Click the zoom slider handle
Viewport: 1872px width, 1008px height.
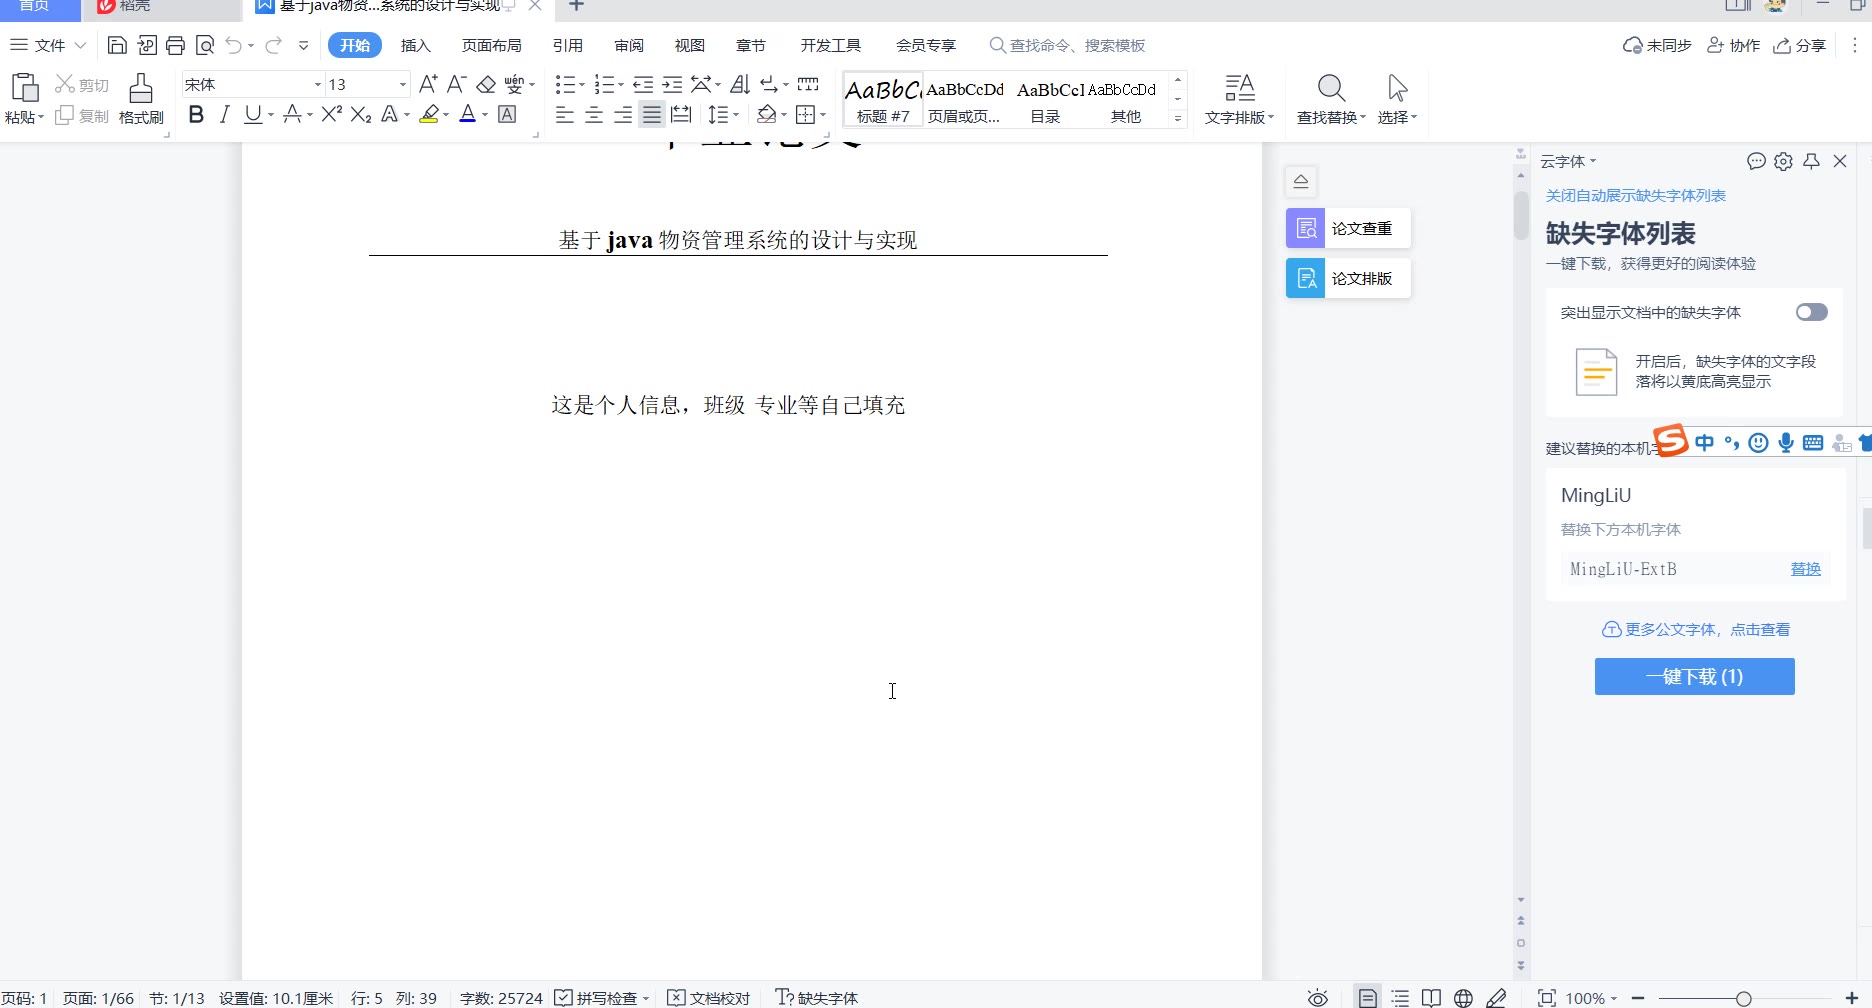point(1743,998)
